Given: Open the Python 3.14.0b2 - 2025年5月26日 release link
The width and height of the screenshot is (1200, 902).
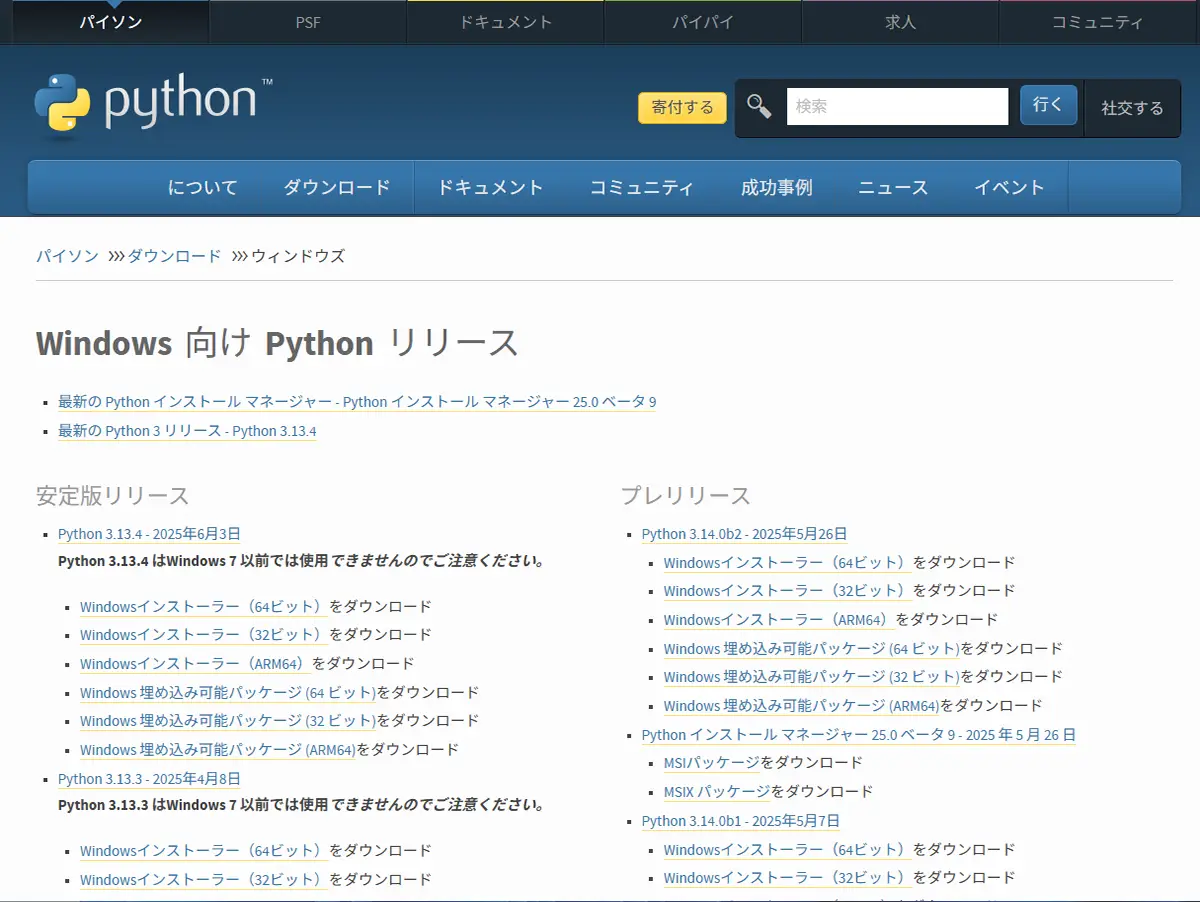Looking at the screenshot, I should pyautogui.click(x=744, y=534).
